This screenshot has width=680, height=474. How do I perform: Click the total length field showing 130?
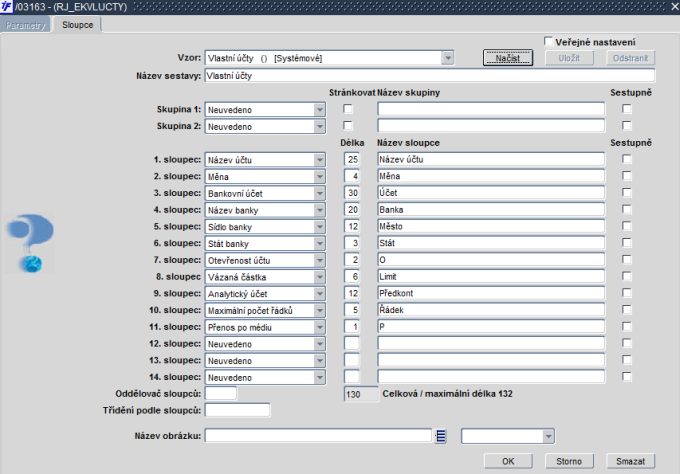pyautogui.click(x=361, y=394)
